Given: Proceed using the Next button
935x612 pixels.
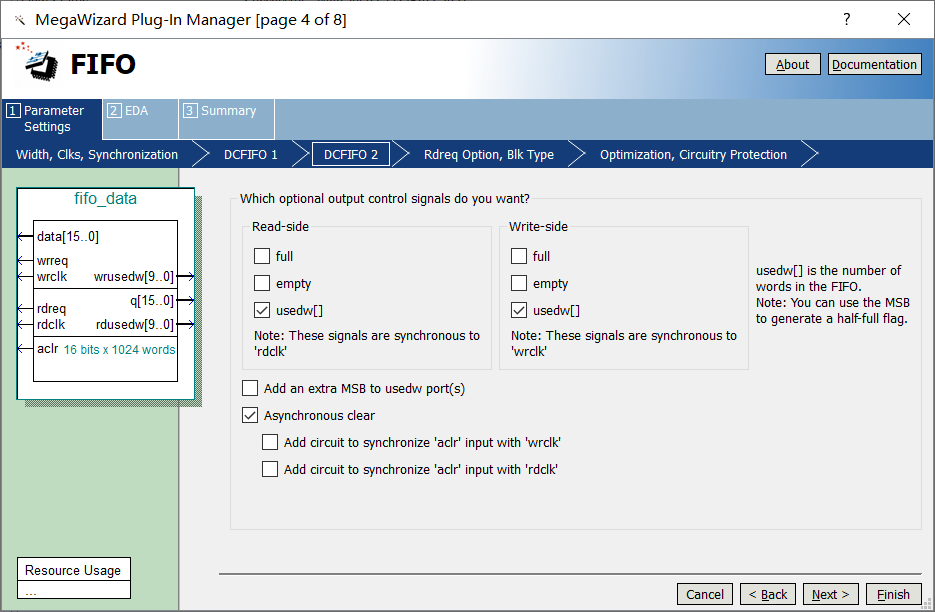Looking at the screenshot, I should (x=830, y=593).
